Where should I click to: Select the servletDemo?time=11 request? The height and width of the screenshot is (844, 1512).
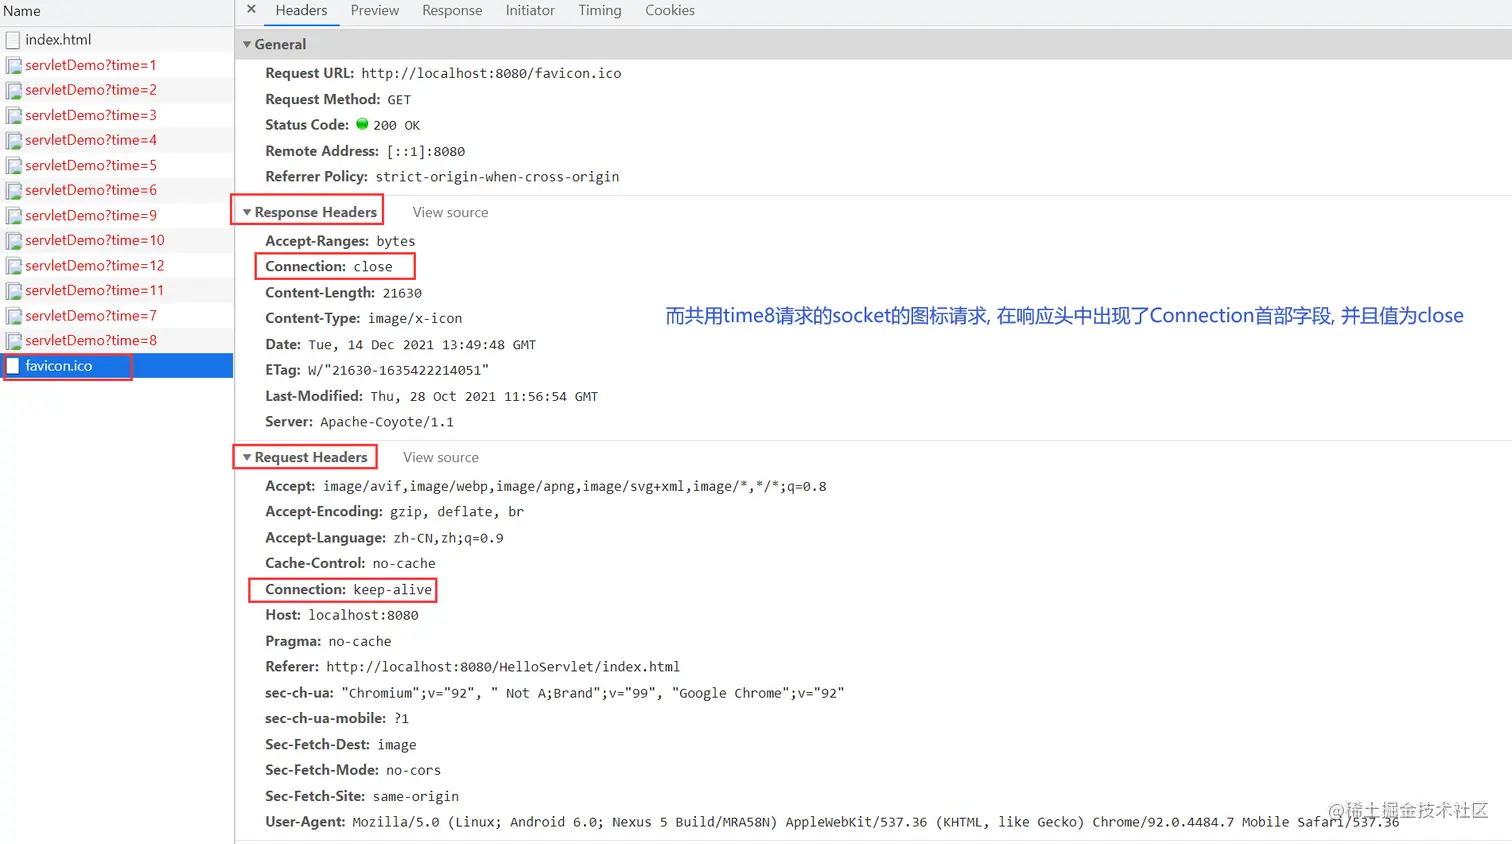117,290
